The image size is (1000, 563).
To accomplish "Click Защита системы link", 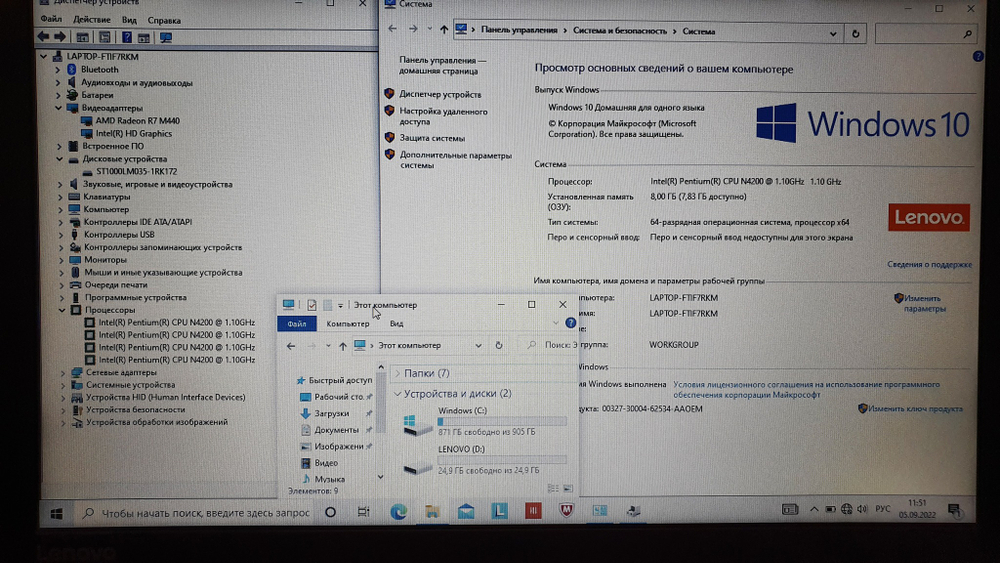I will click(432, 138).
